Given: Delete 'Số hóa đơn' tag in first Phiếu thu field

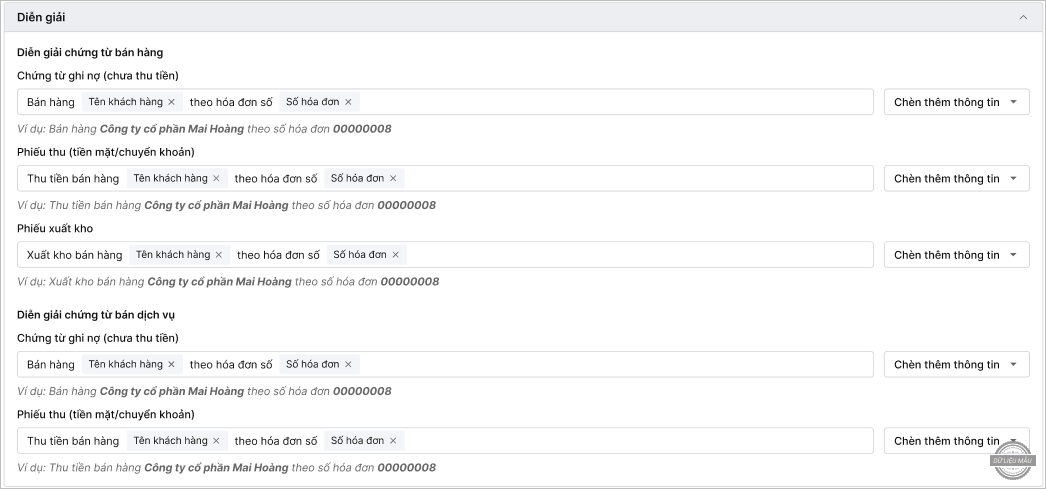Looking at the screenshot, I should click(393, 178).
